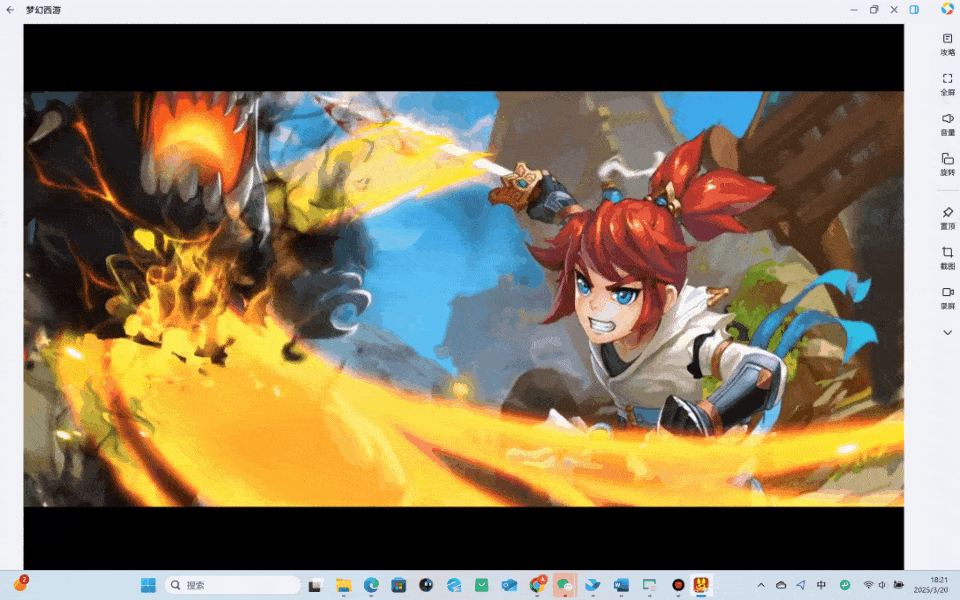Viewport: 960px width, 600px height.
Task: Click the game video area showing the red-haired character
Action: [x=463, y=299]
